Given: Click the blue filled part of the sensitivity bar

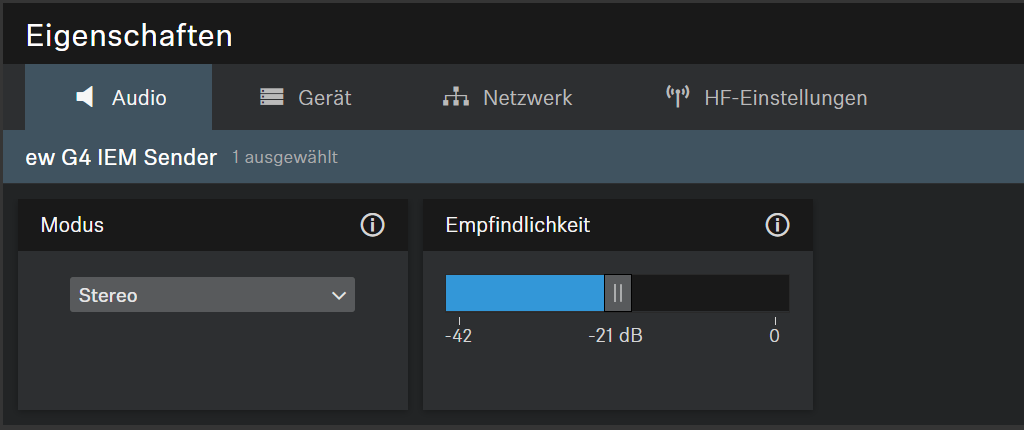Looking at the screenshot, I should tap(524, 293).
